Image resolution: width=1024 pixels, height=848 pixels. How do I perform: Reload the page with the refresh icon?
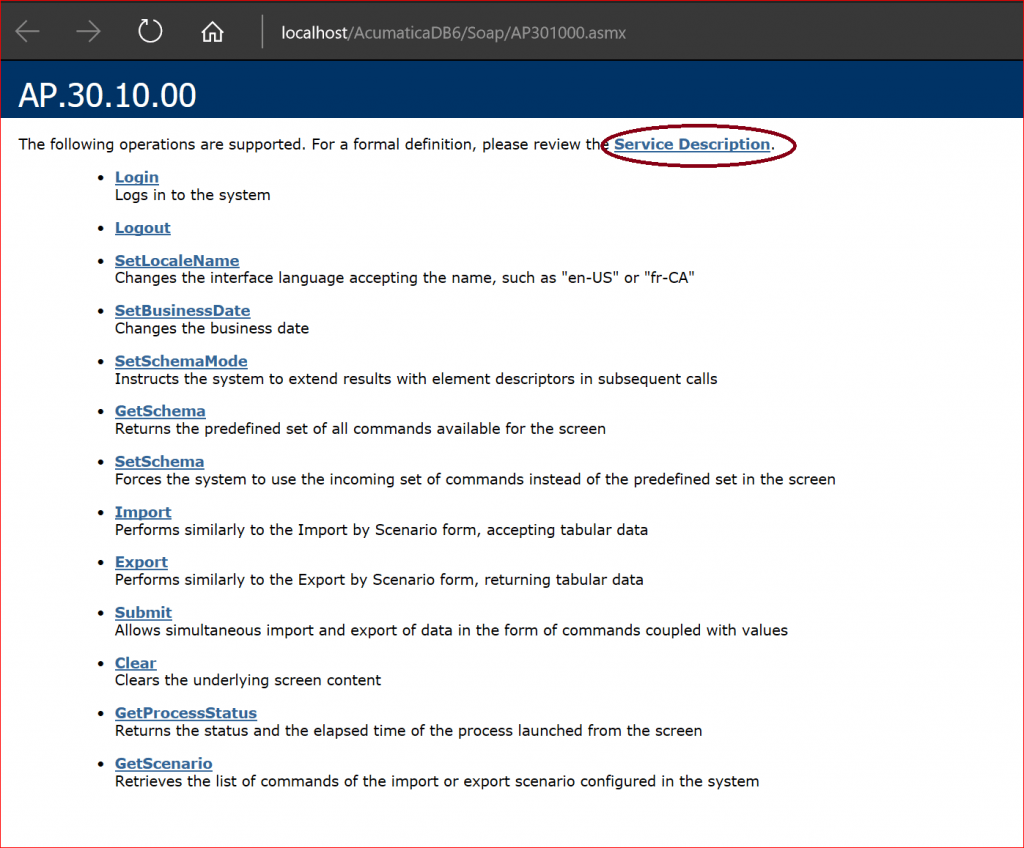coord(150,31)
